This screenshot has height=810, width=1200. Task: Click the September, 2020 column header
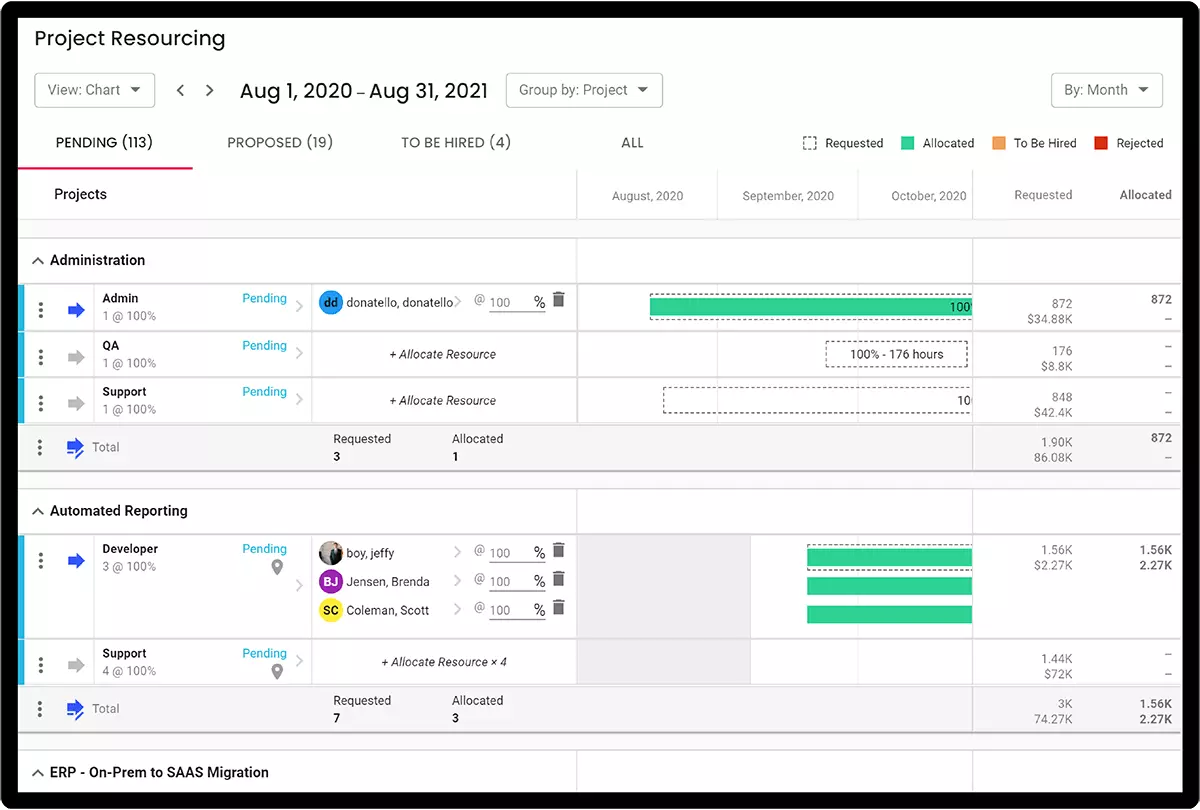[x=788, y=196]
